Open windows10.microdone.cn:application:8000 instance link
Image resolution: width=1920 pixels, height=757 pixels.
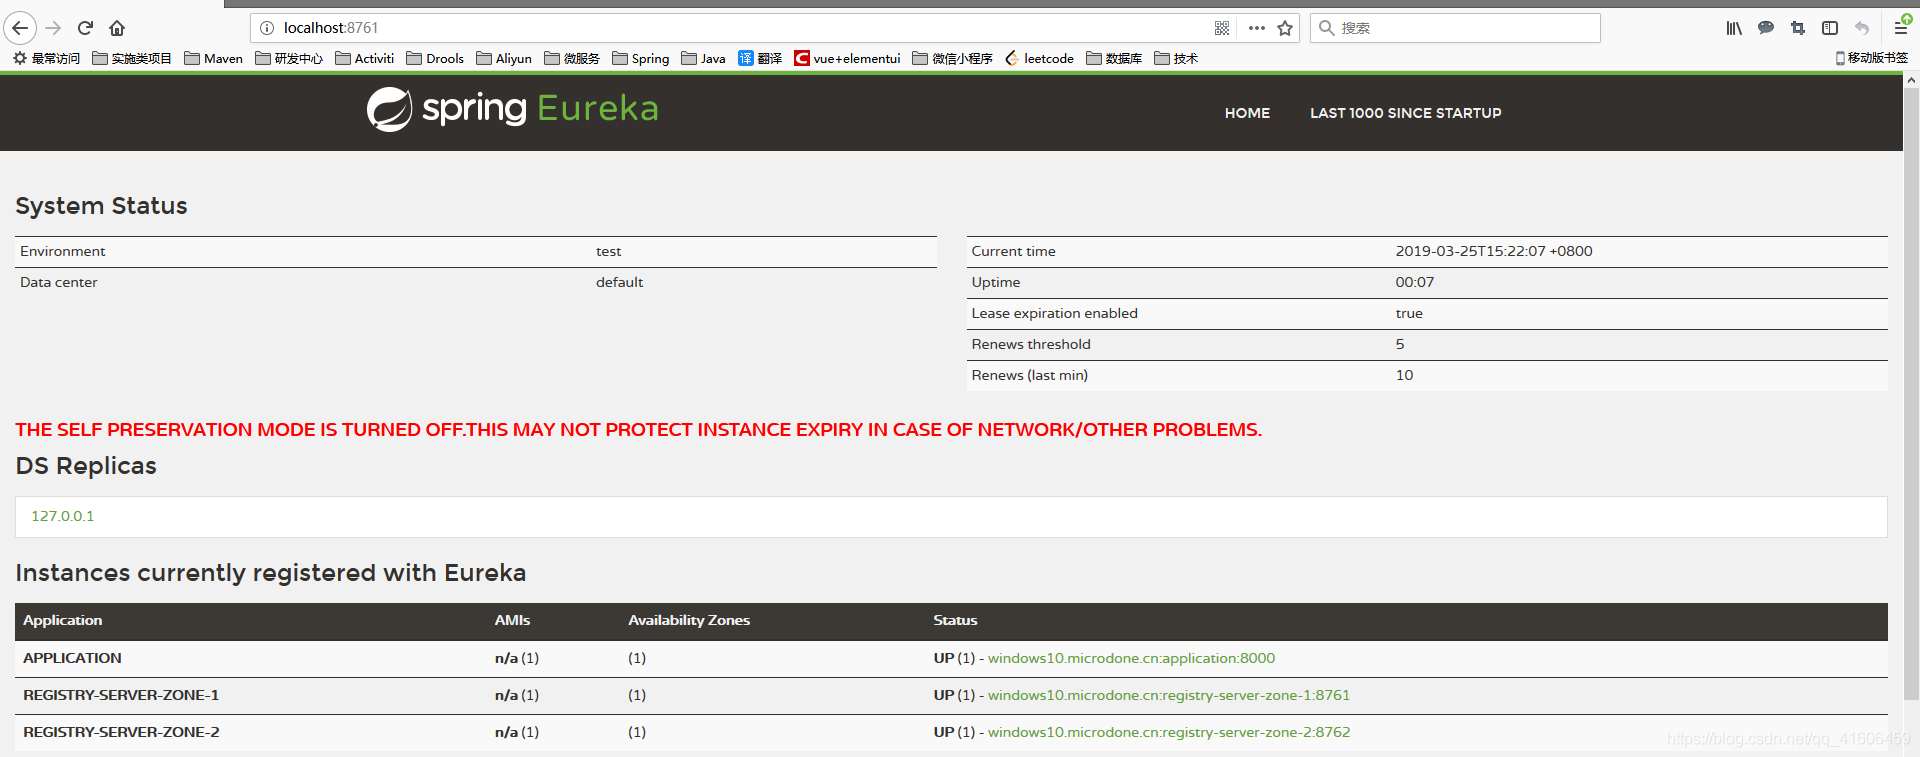(x=1131, y=658)
